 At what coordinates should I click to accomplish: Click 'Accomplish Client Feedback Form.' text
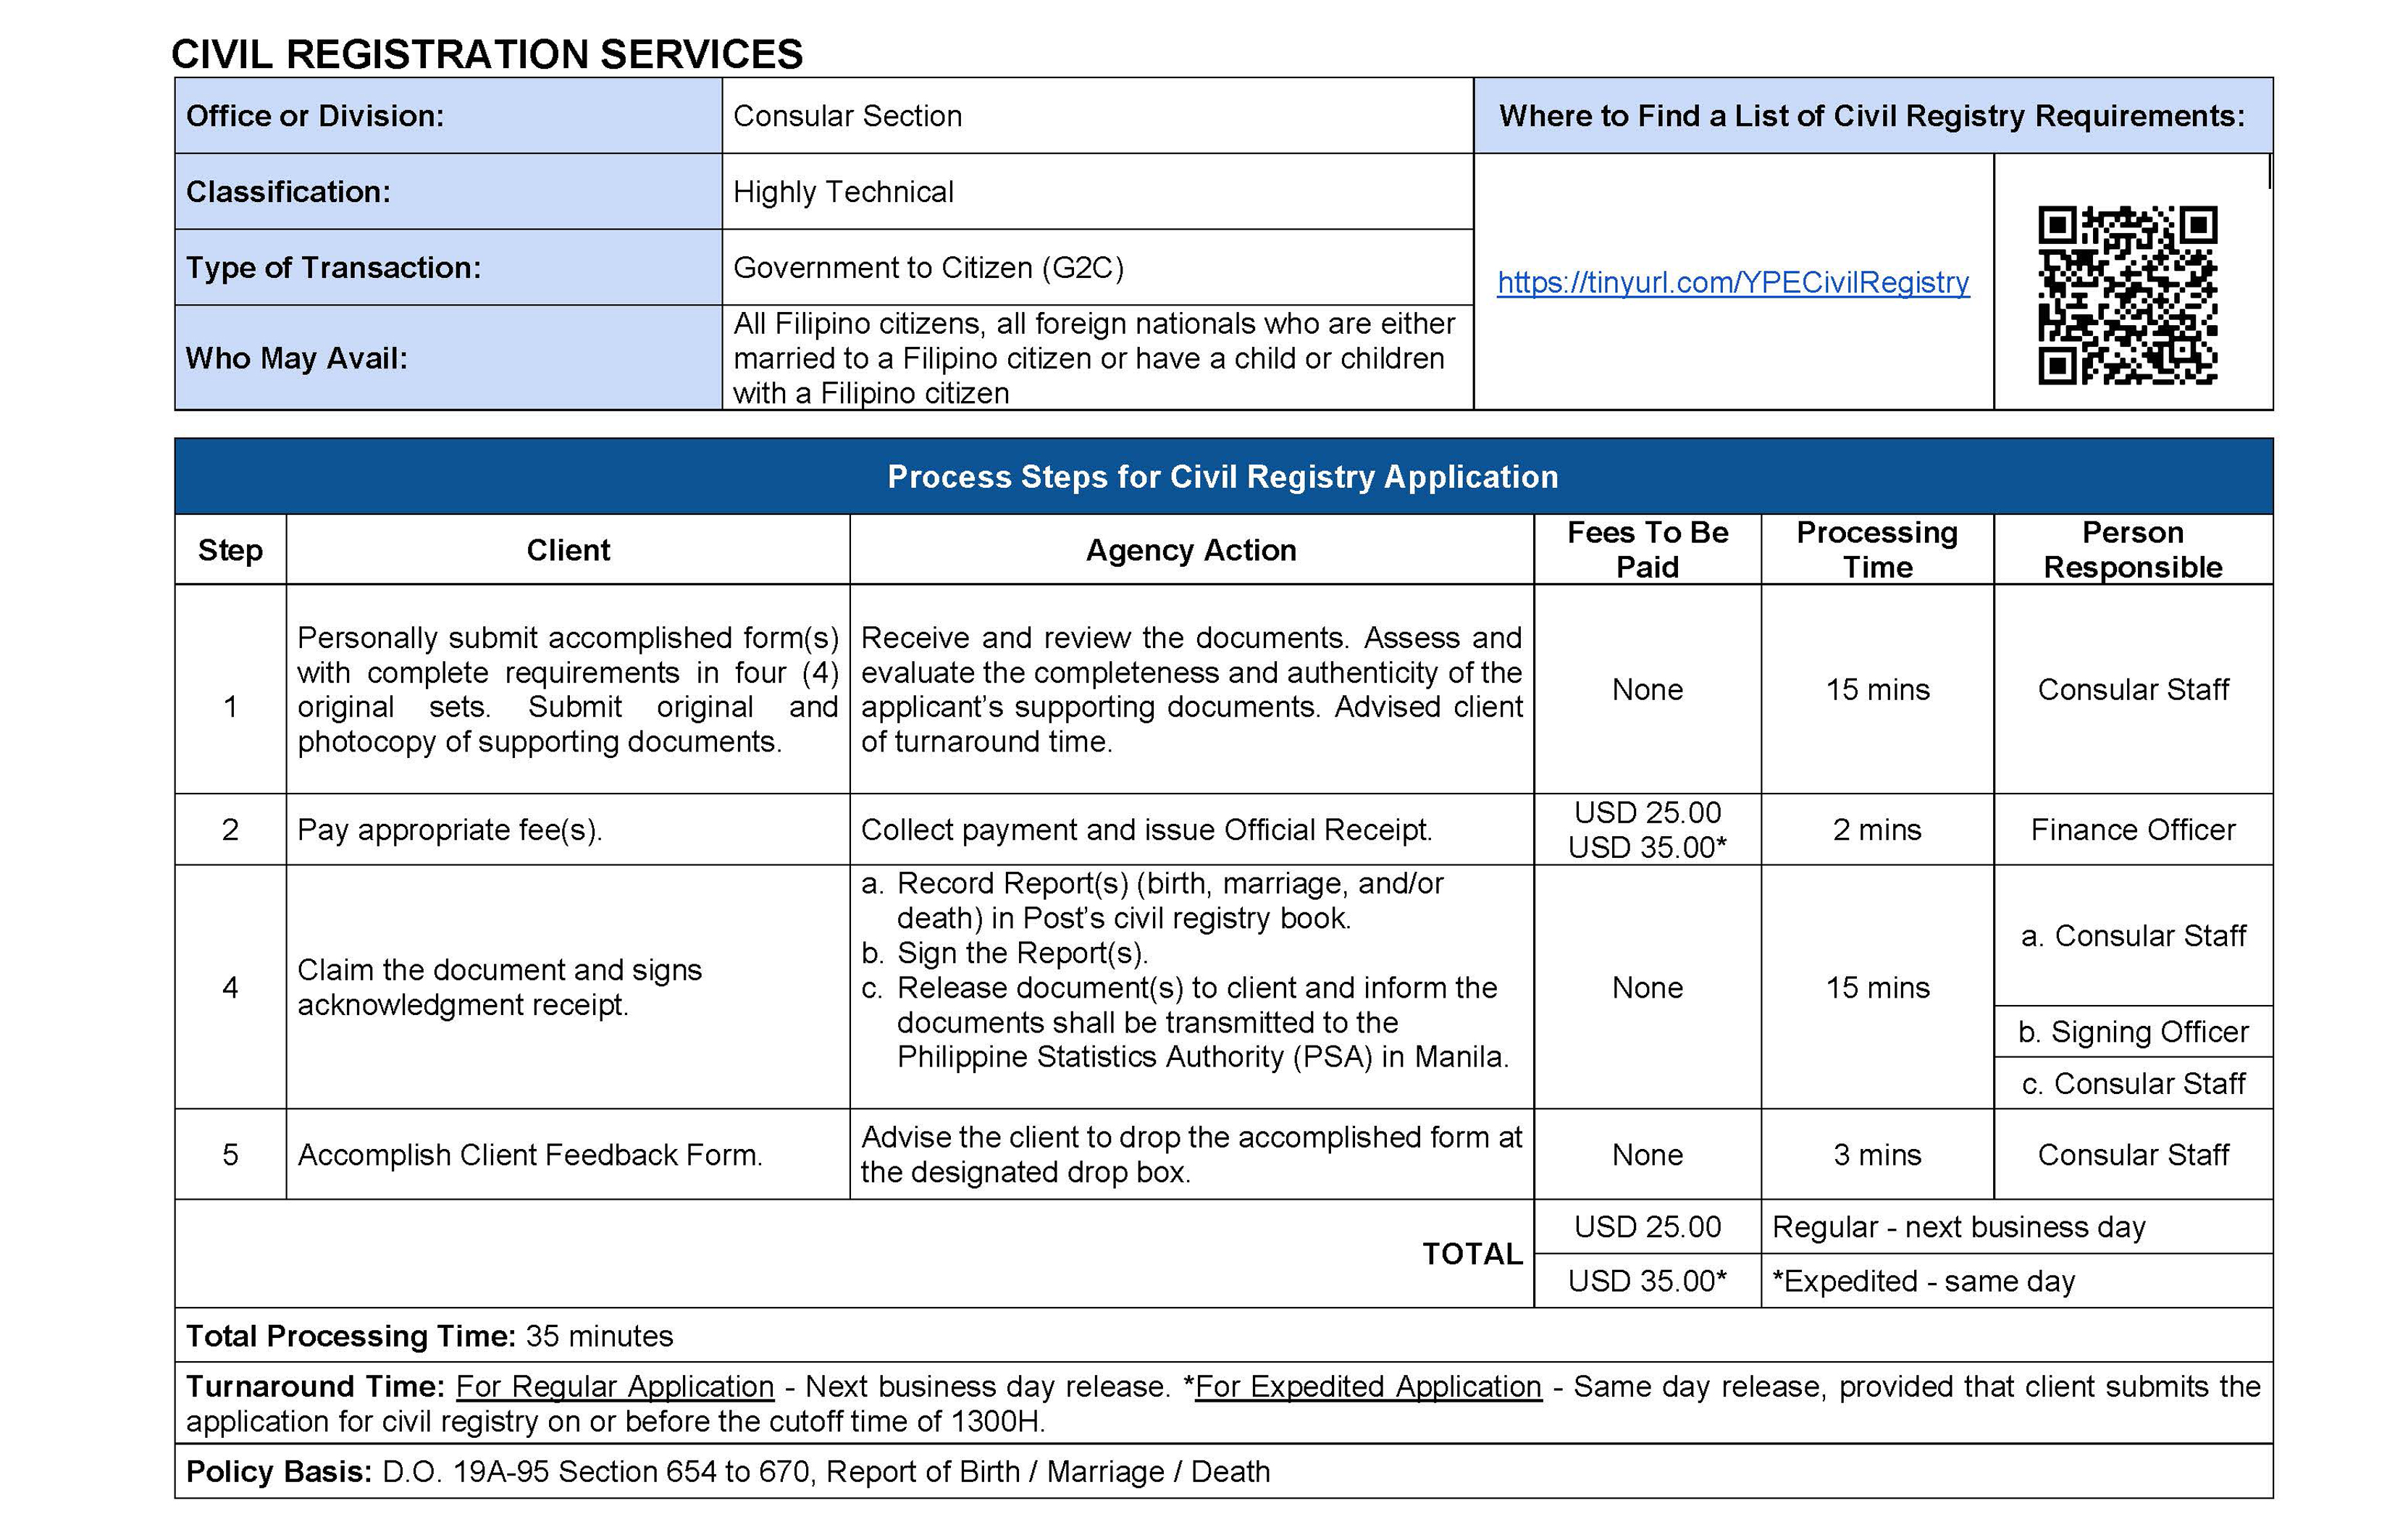(529, 1154)
